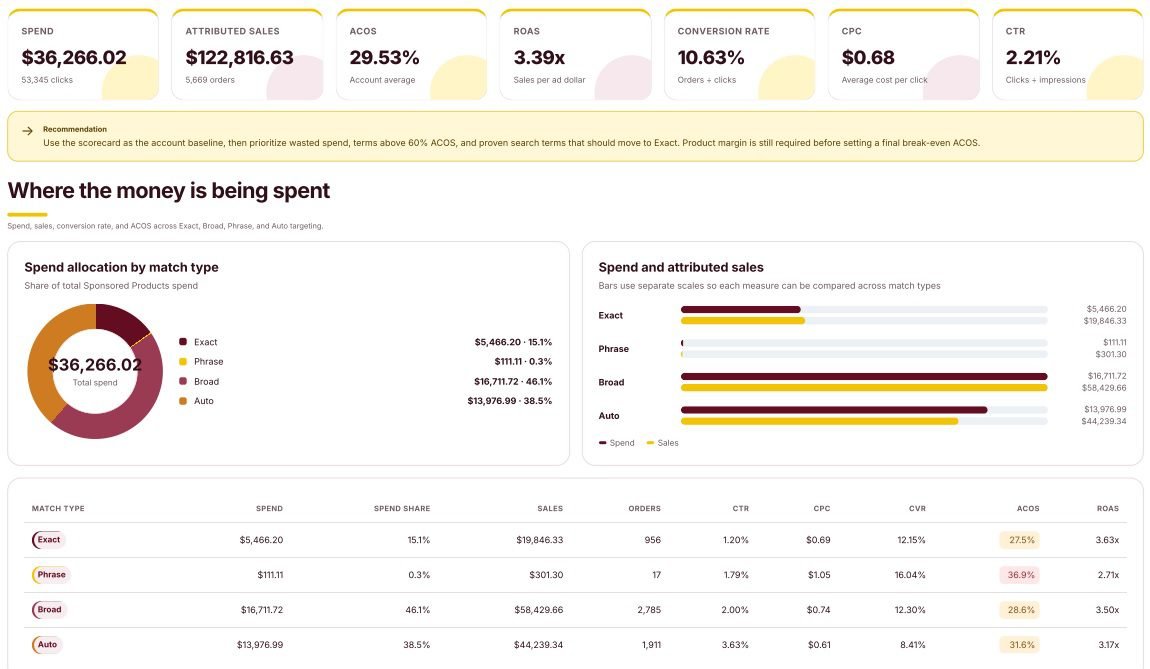Click the Exact legend color dot
Screen dimensions: 1150x669
[183, 342]
